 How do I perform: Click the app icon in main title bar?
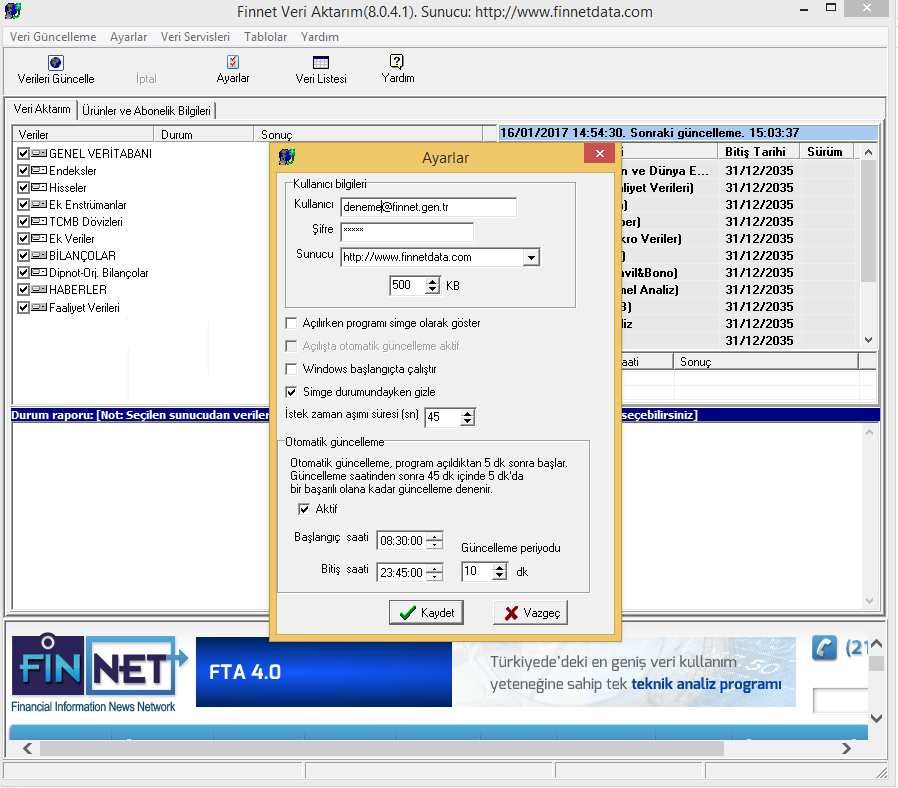pyautogui.click(x=13, y=10)
